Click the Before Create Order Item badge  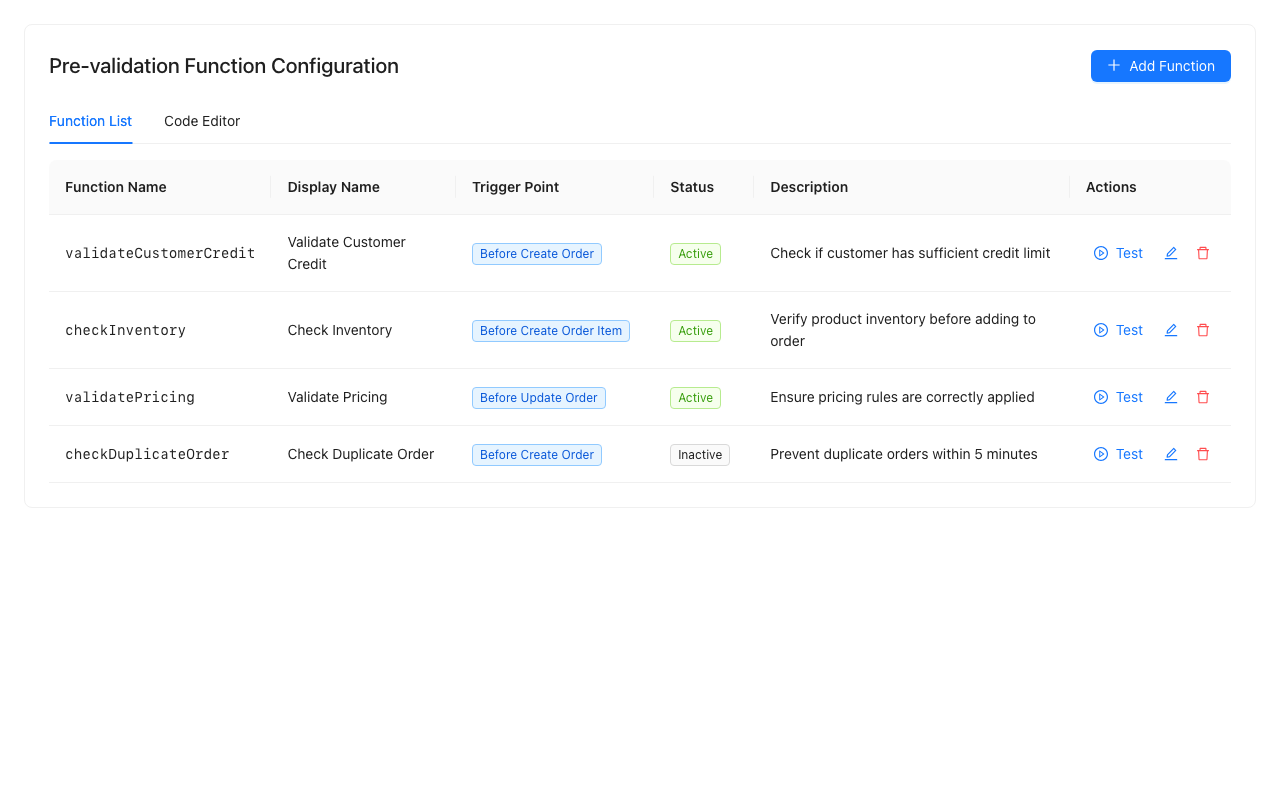(x=550, y=330)
